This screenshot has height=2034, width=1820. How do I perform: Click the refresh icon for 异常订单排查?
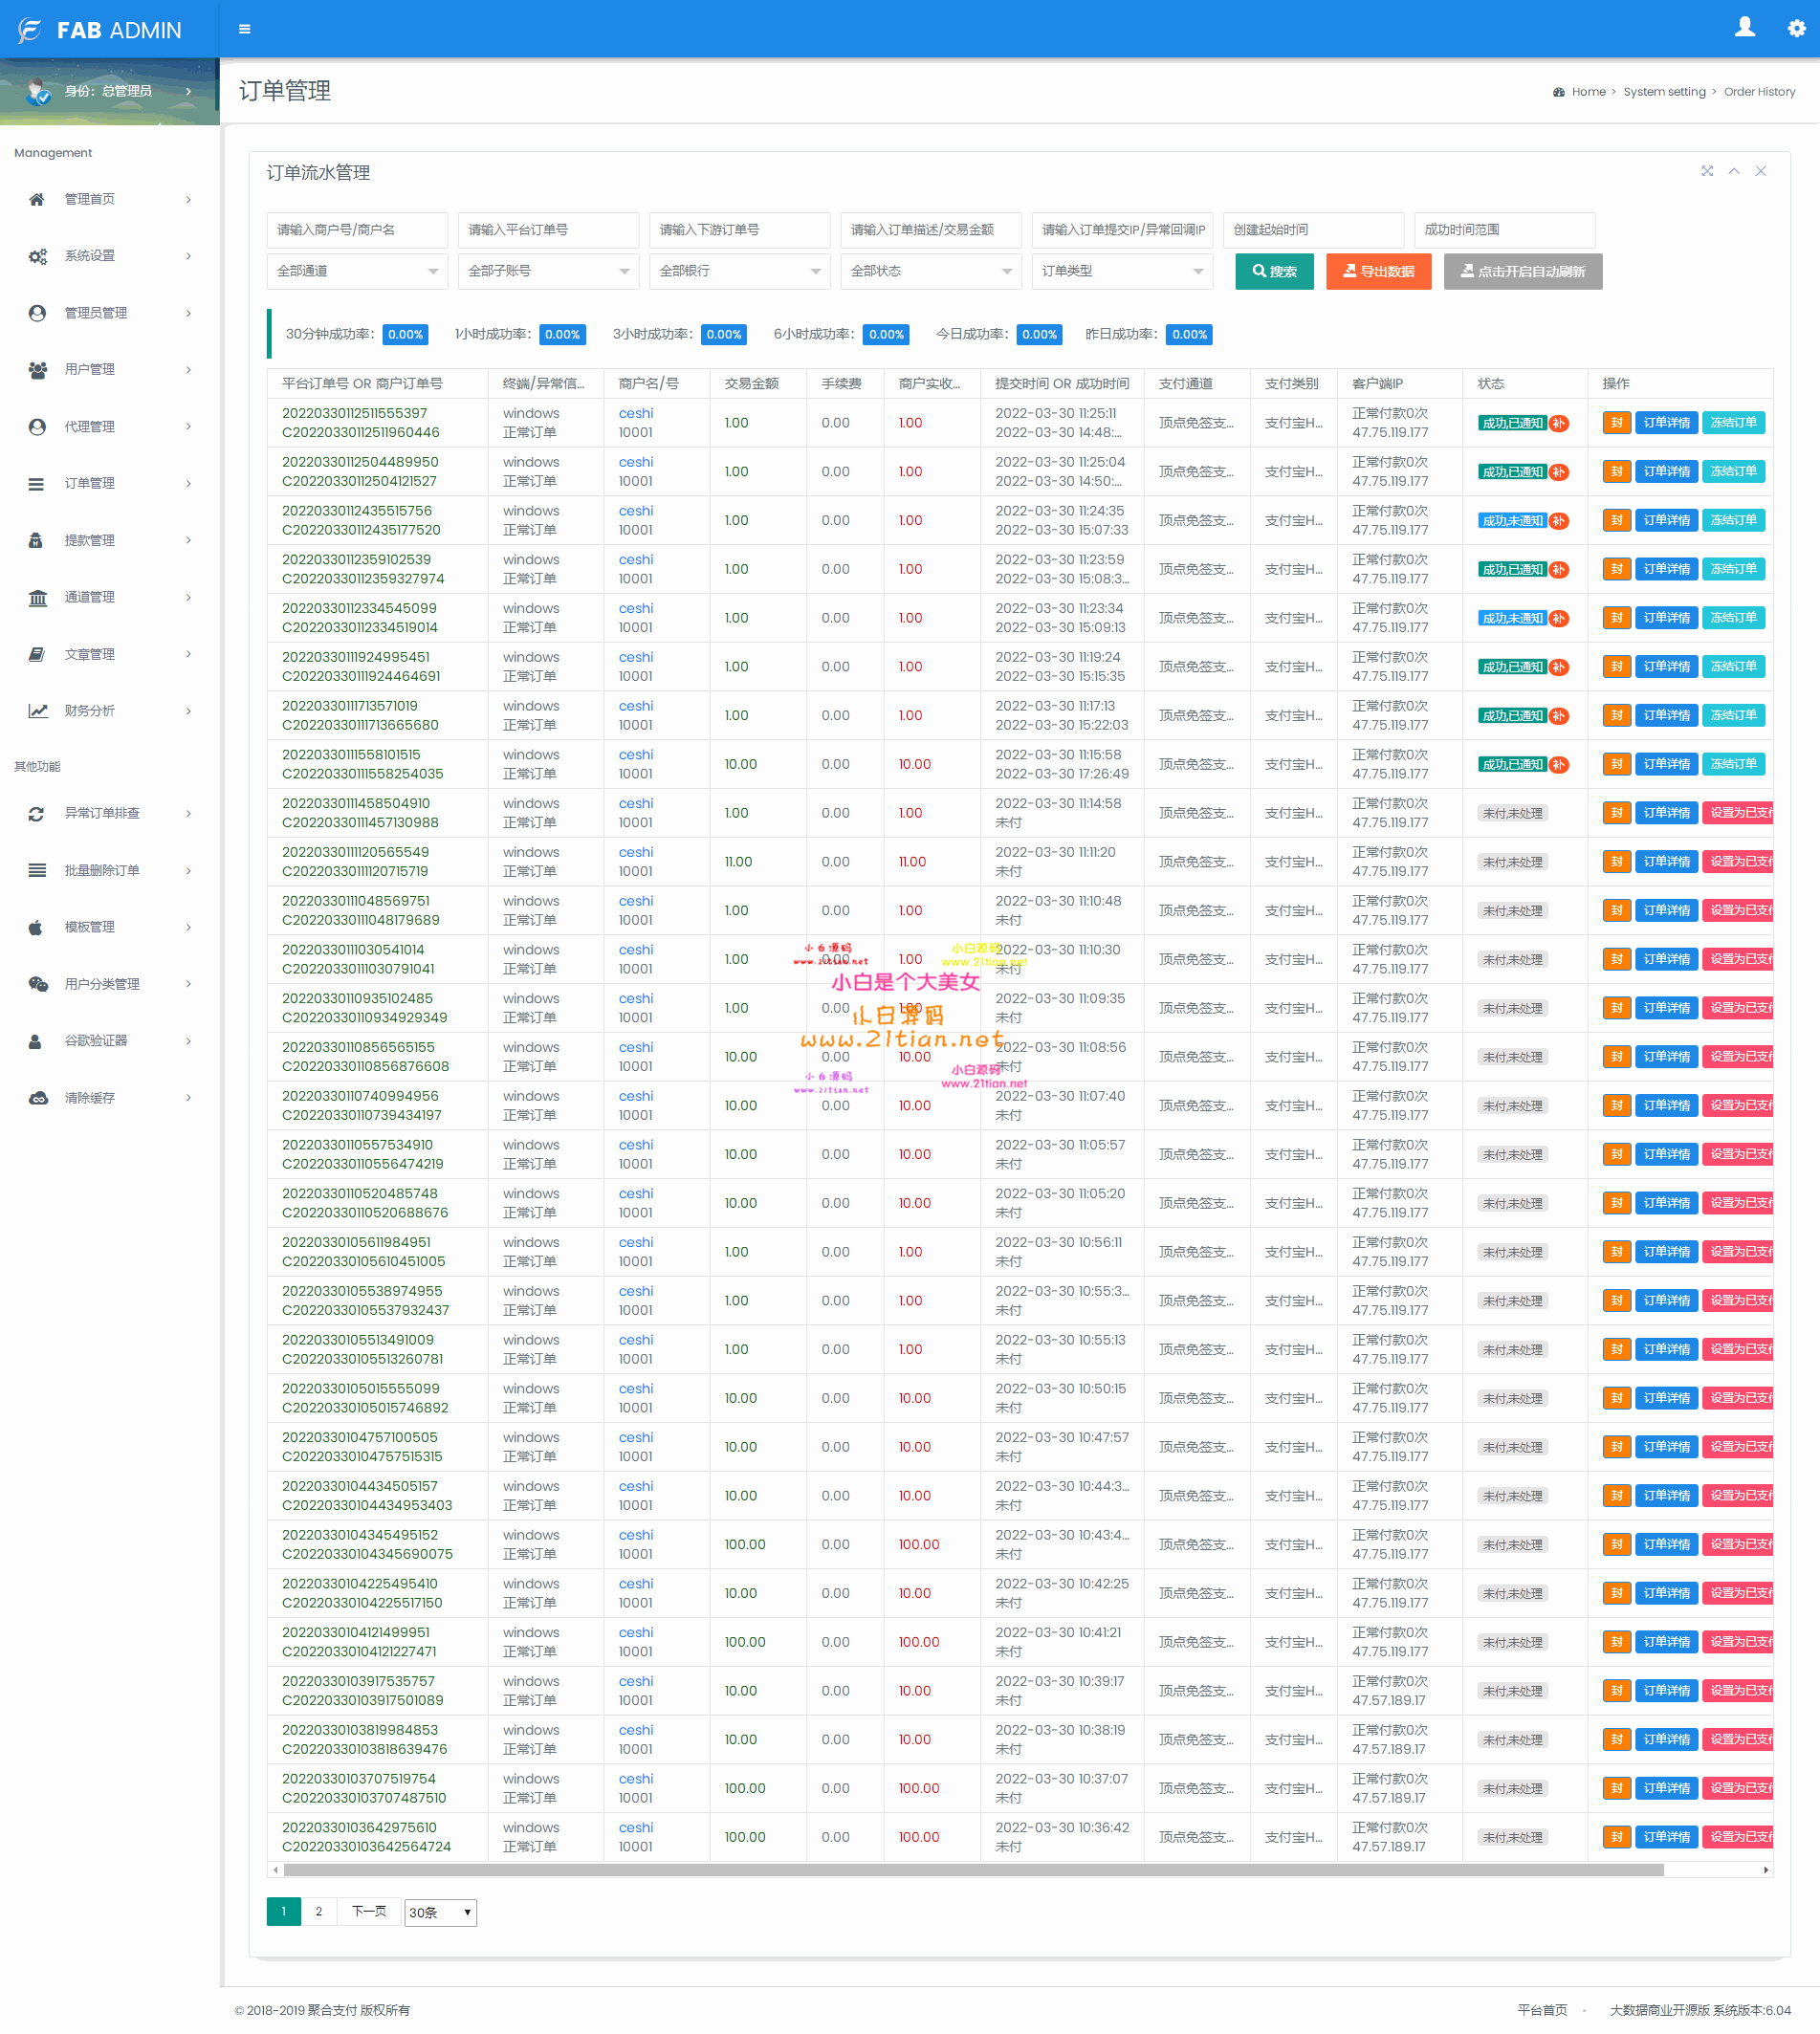pos(37,813)
